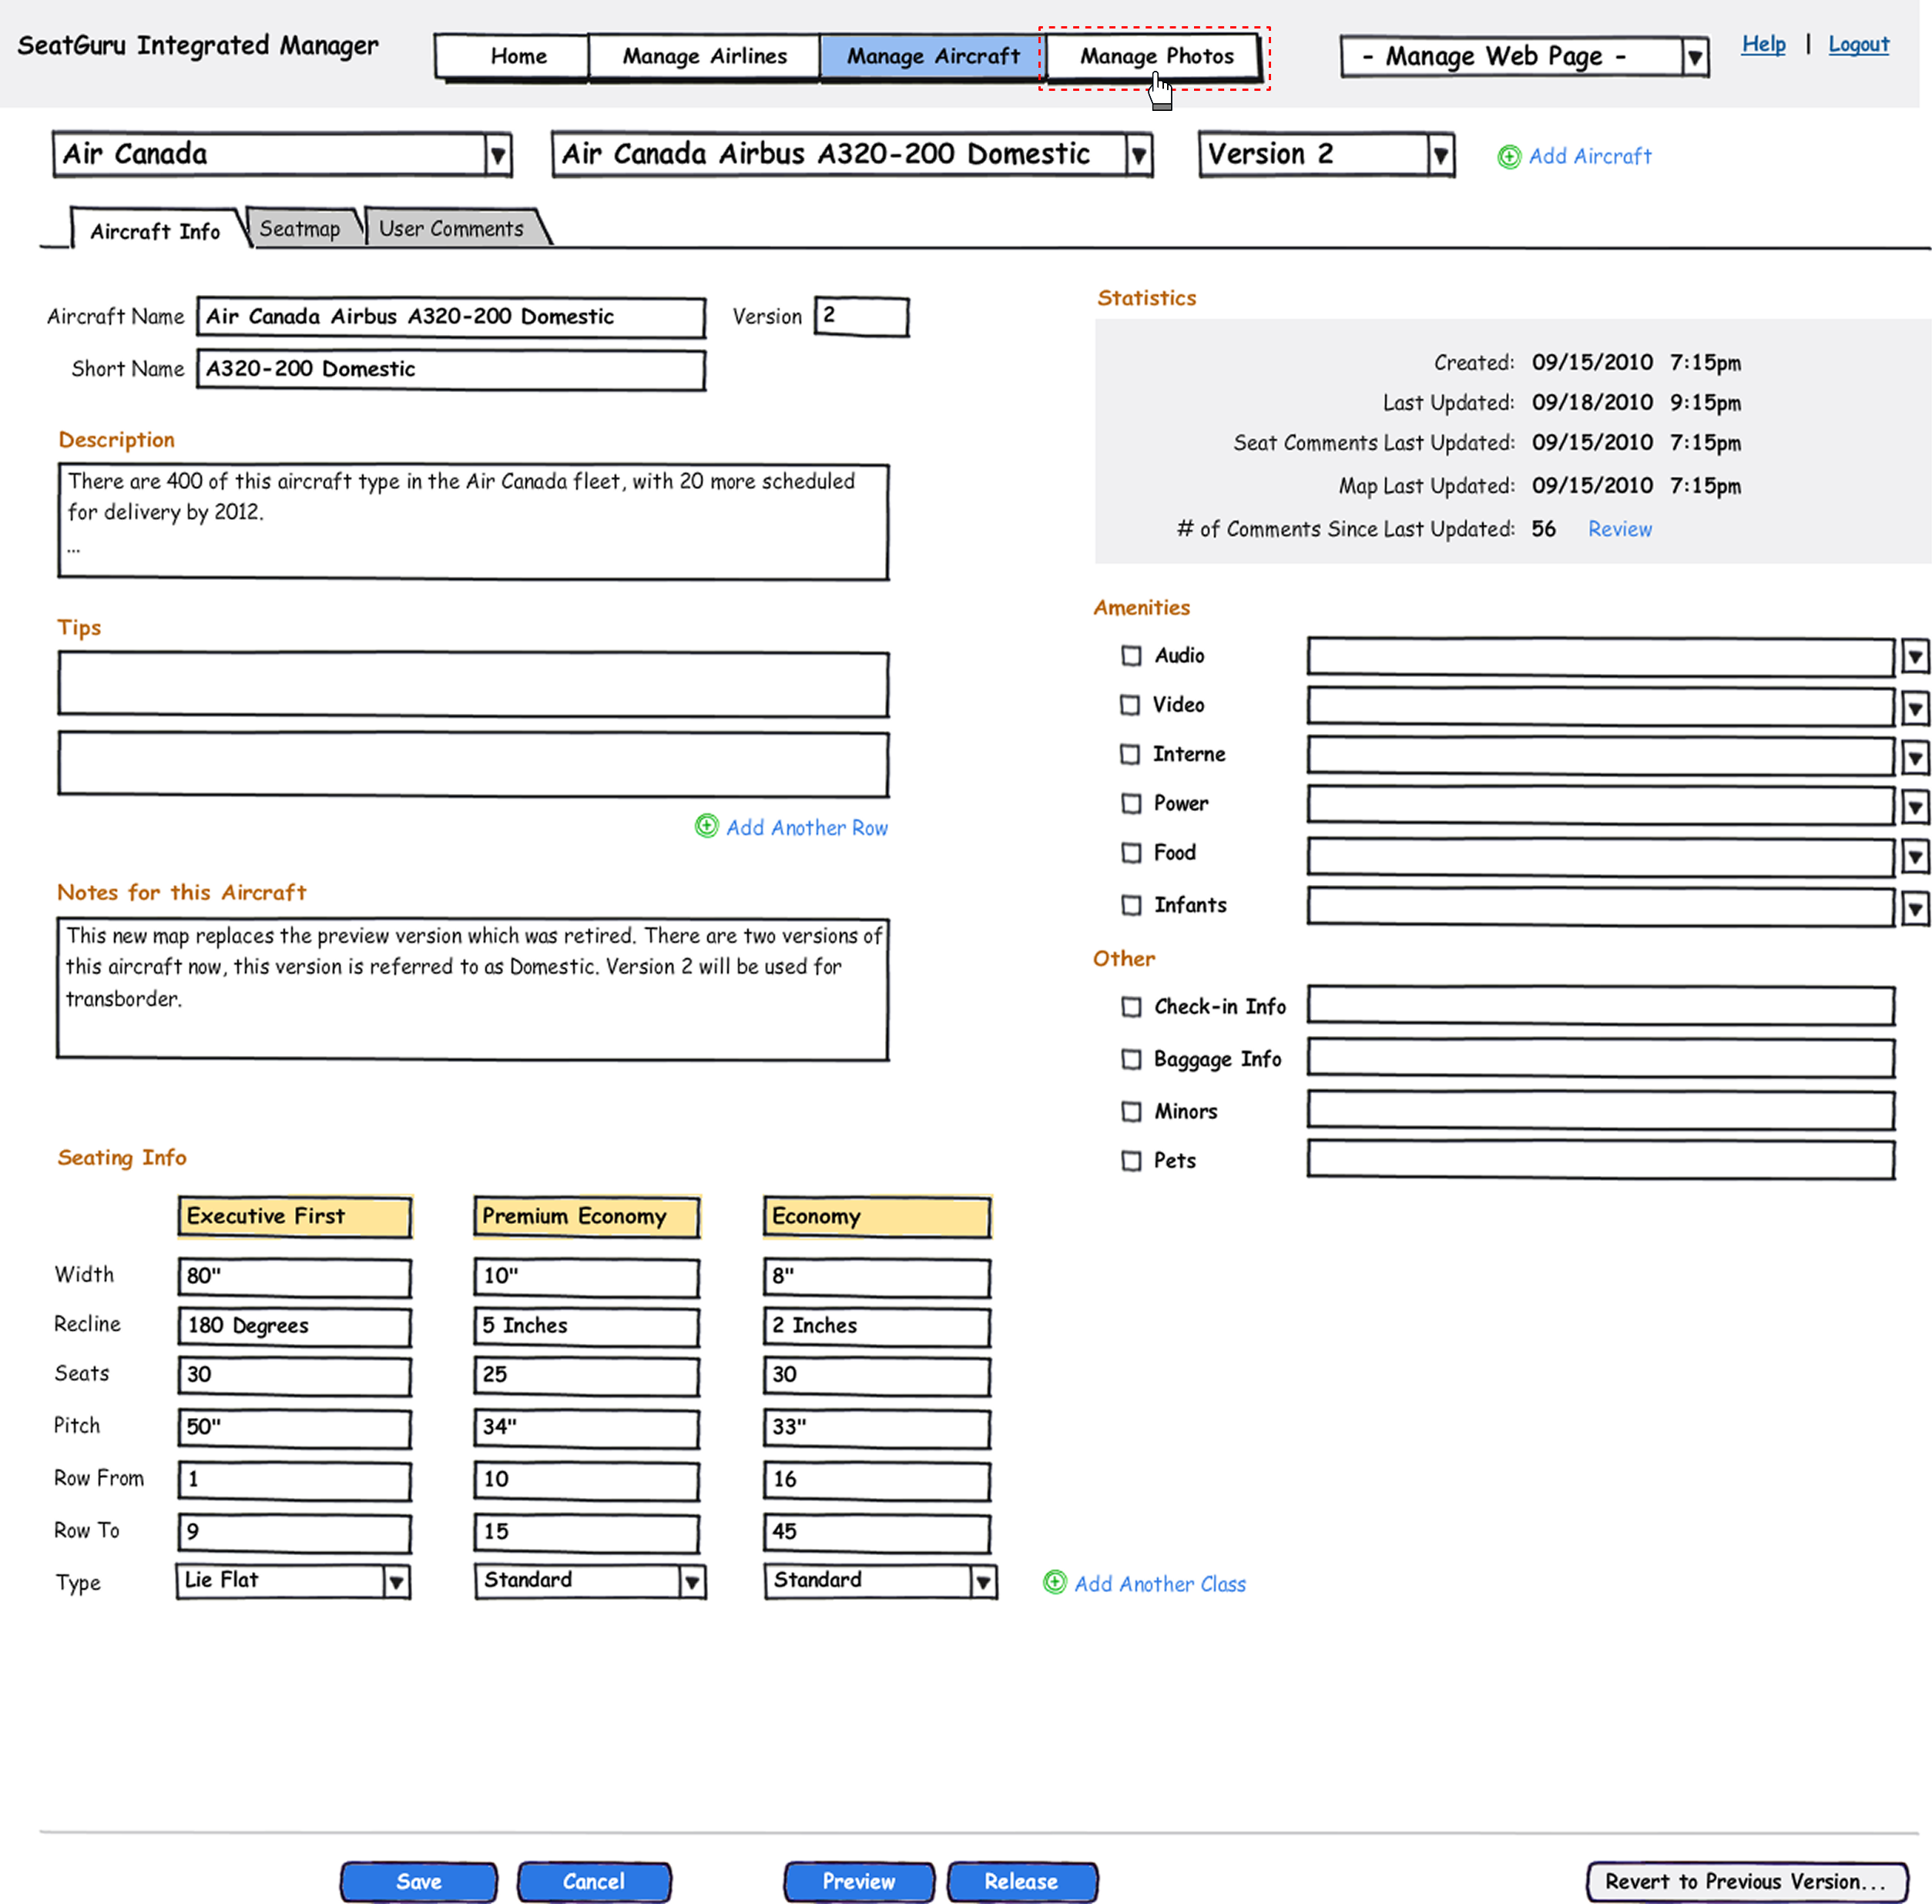The width and height of the screenshot is (1932, 1904).
Task: Click the plus icon beside Add Another Class
Action: coord(1054,1582)
